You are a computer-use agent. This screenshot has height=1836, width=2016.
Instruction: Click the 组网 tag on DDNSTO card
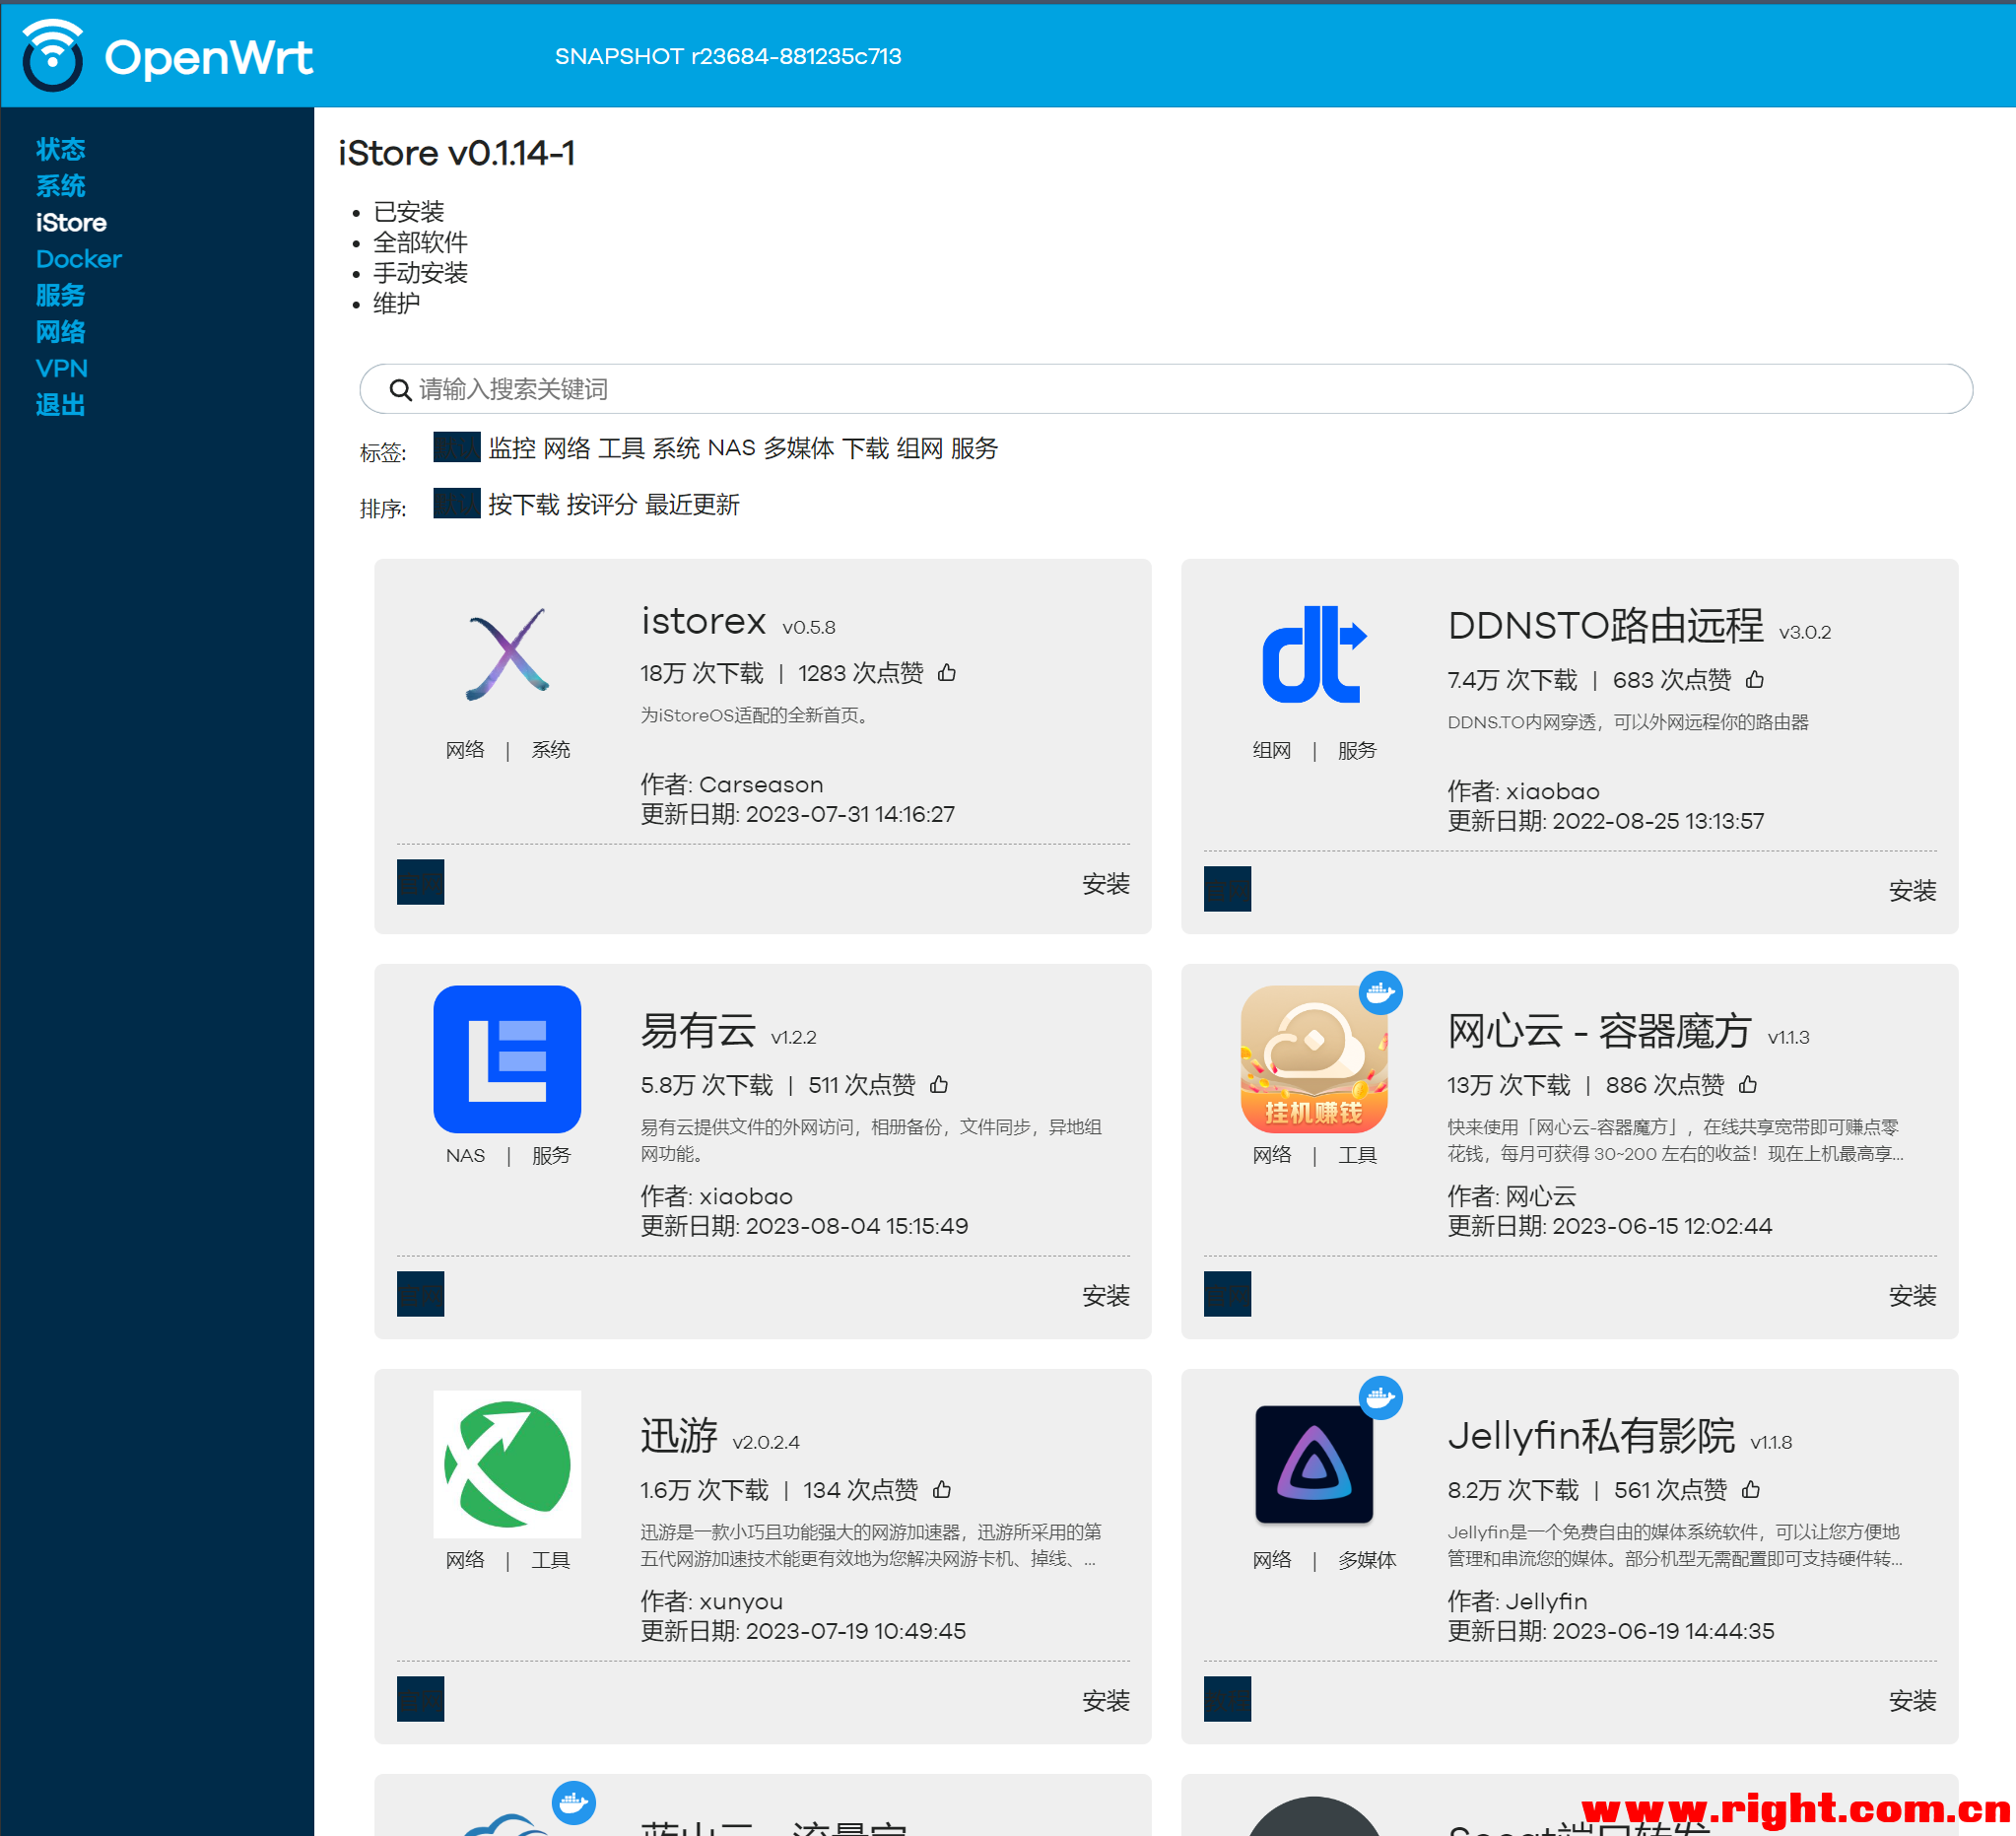tap(1271, 750)
